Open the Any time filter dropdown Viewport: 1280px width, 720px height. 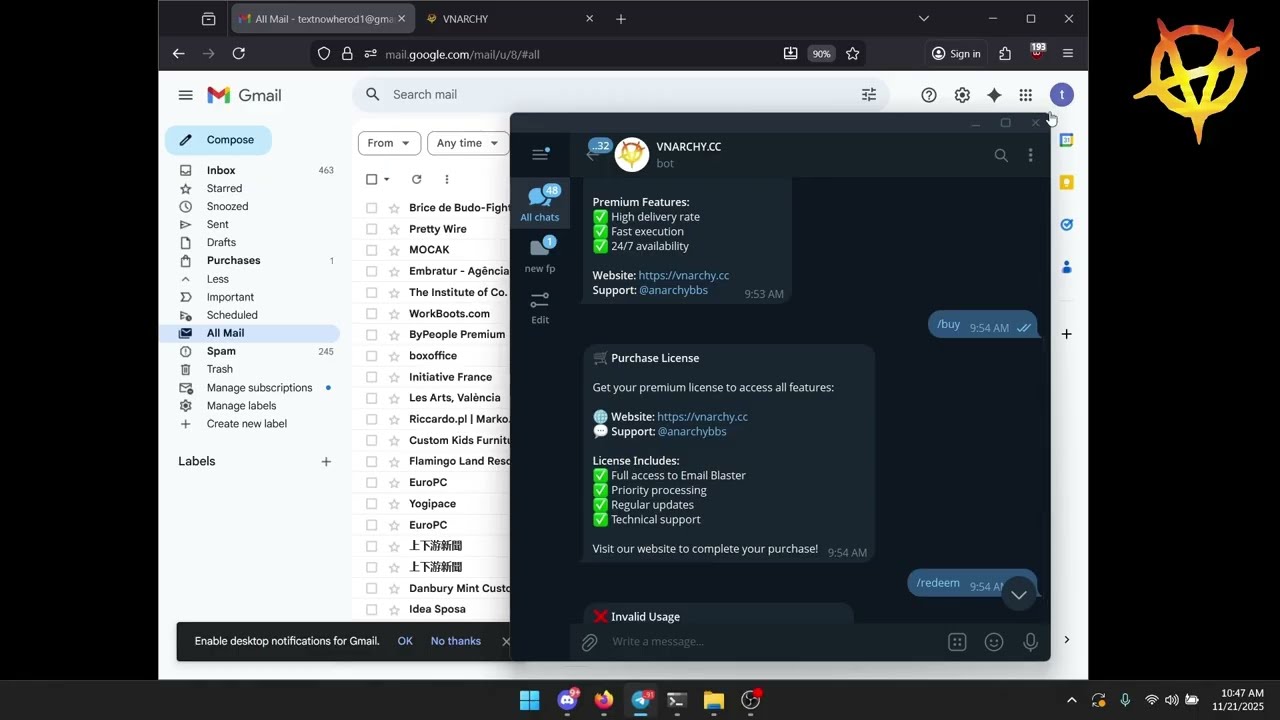[x=468, y=143]
